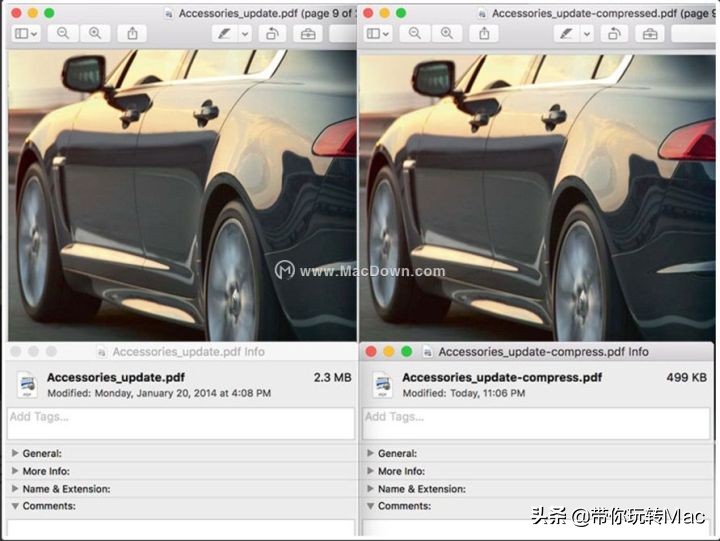
Task: Expand More Info section in Accessories_update.pdf Info
Action: tap(15, 471)
